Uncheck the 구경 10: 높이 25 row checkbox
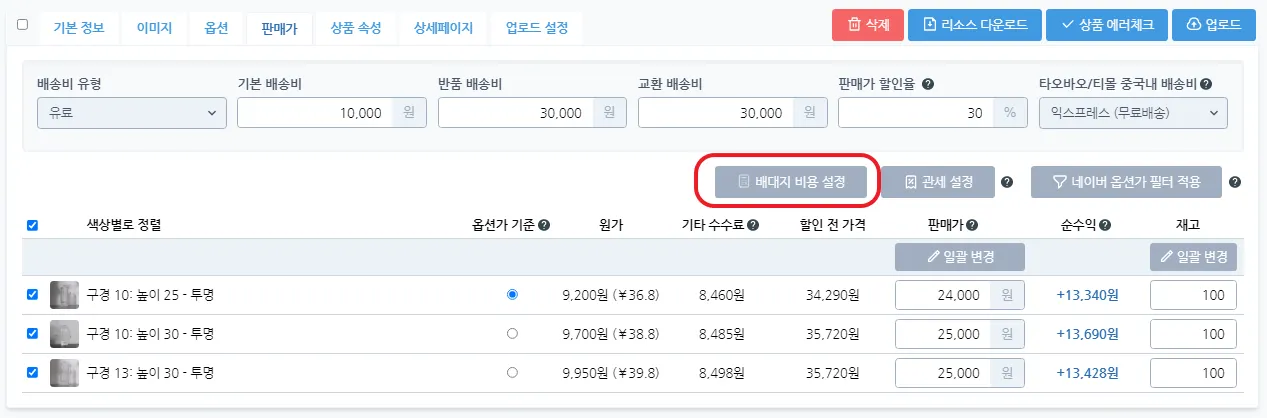This screenshot has height=418, width=1267. tap(33, 295)
